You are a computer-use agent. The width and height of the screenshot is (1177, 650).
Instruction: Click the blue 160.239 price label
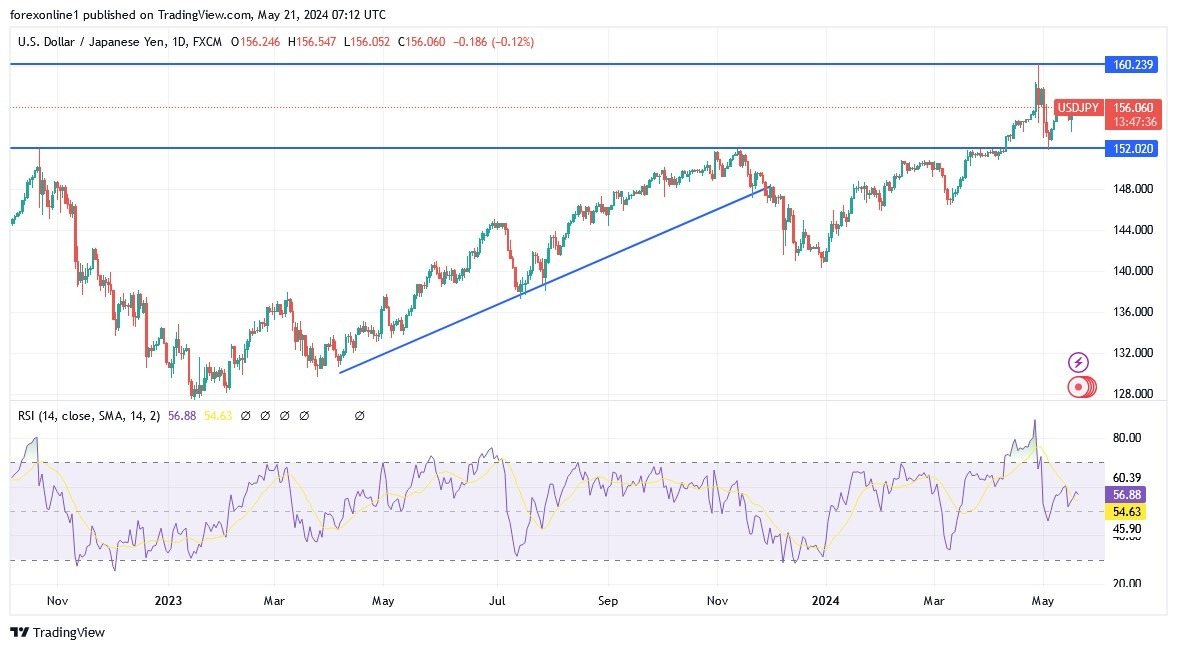(1133, 64)
